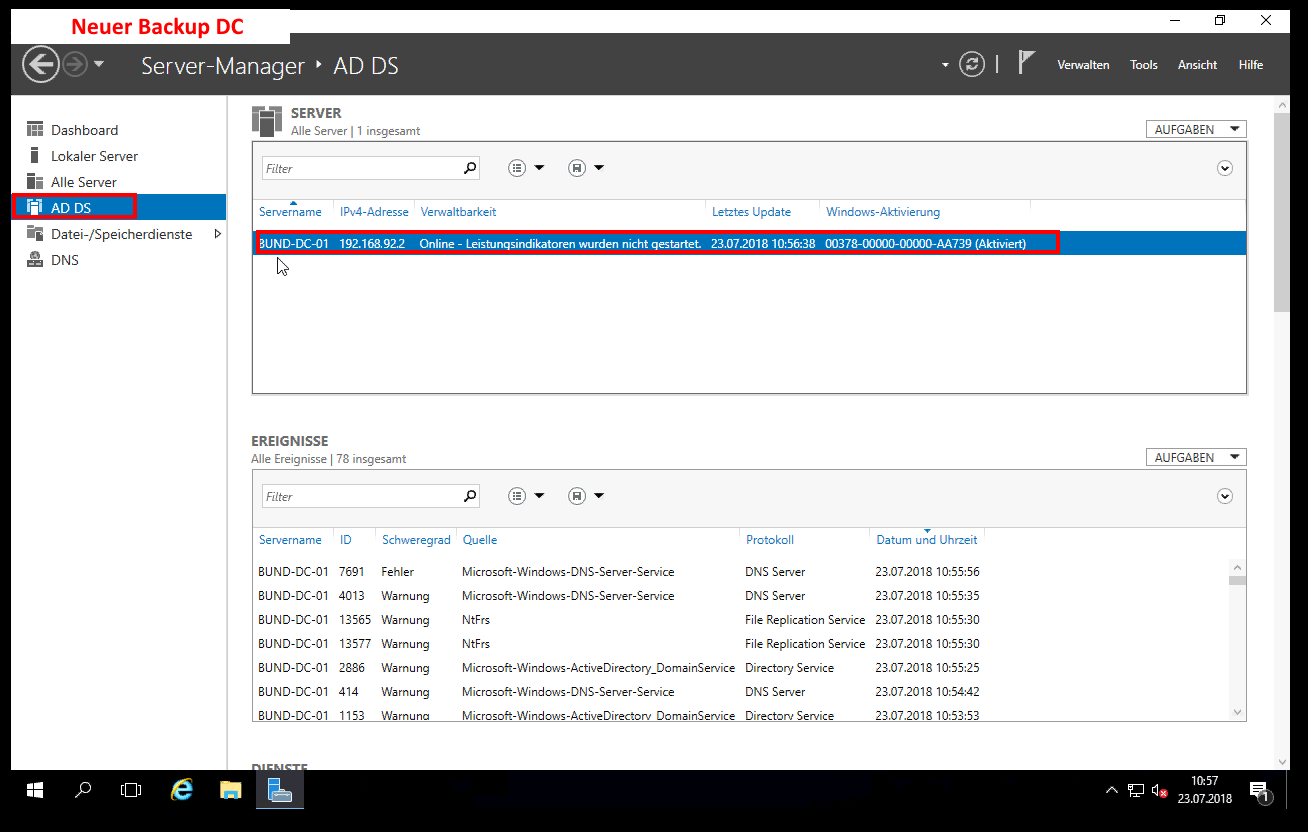Image resolution: width=1308 pixels, height=832 pixels.
Task: Click the forward navigation arrow
Action: click(x=75, y=65)
